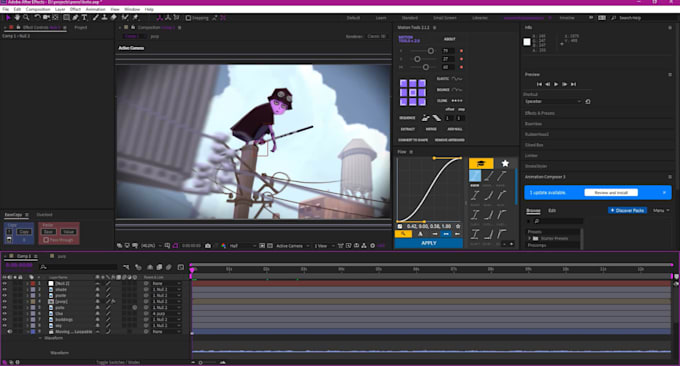Click the Flow curve star save icon
Image resolution: width=680 pixels, height=366 pixels.
pos(458,226)
